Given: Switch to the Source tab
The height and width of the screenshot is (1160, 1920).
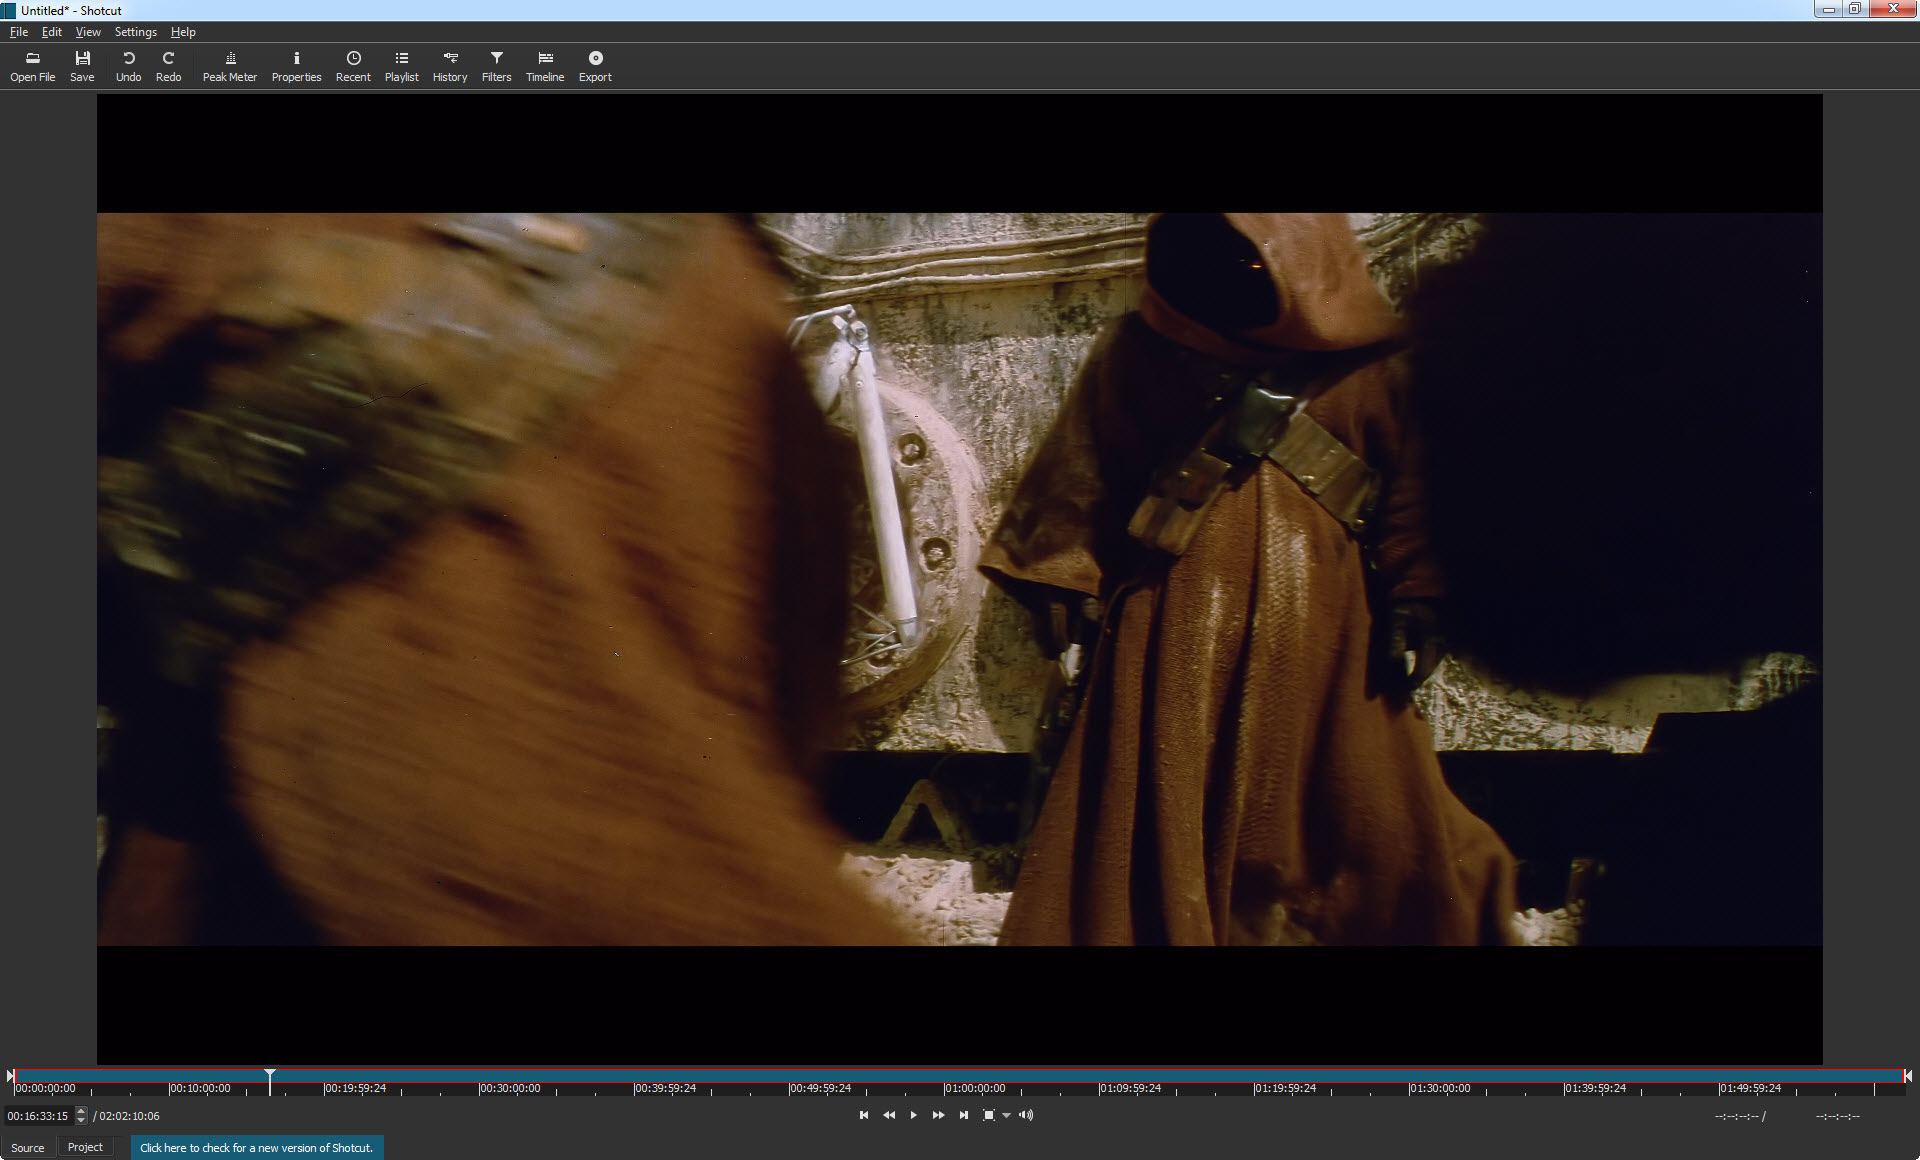Looking at the screenshot, I should pos(28,1147).
